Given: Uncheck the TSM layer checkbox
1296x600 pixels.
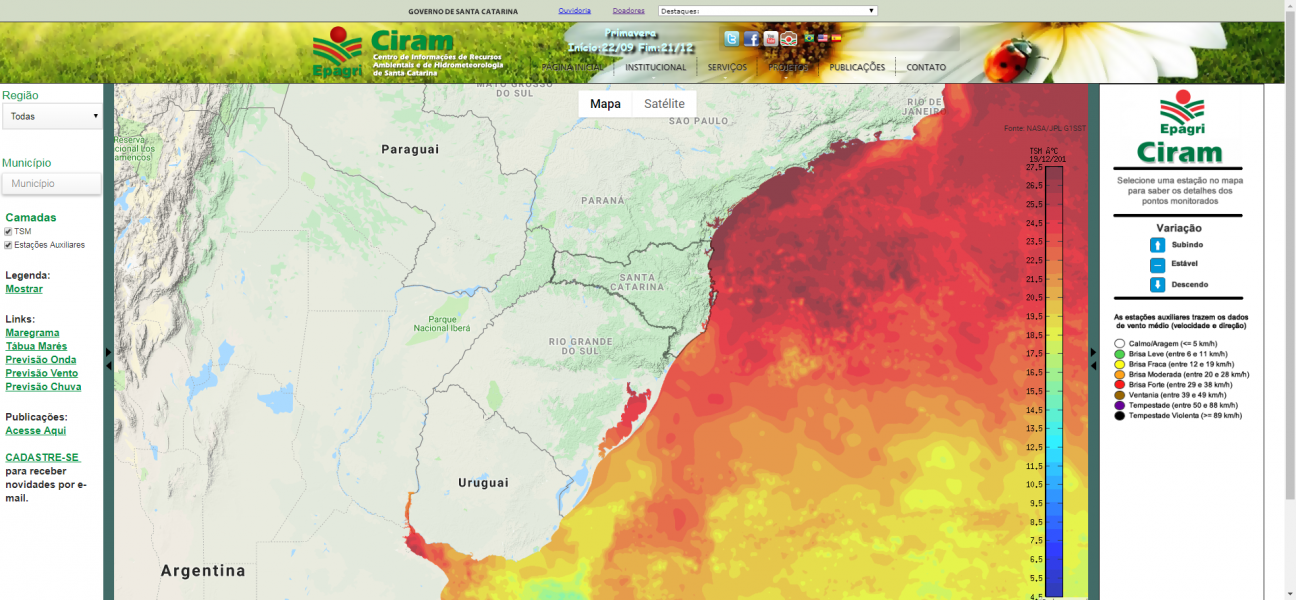Looking at the screenshot, I should [9, 232].
